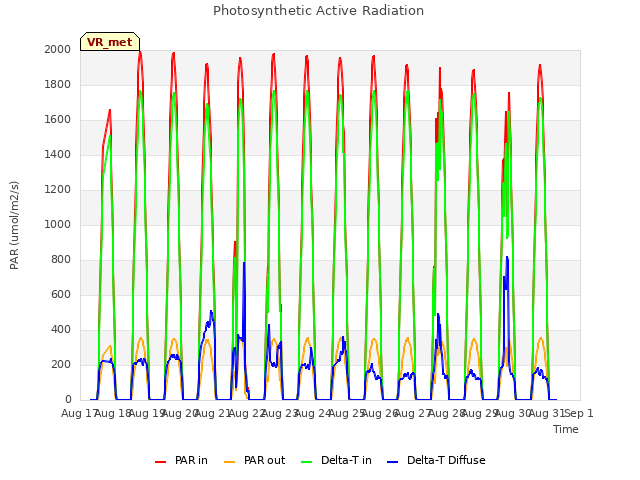Click the Sep 1 x-axis tick label

pyautogui.click(x=579, y=414)
